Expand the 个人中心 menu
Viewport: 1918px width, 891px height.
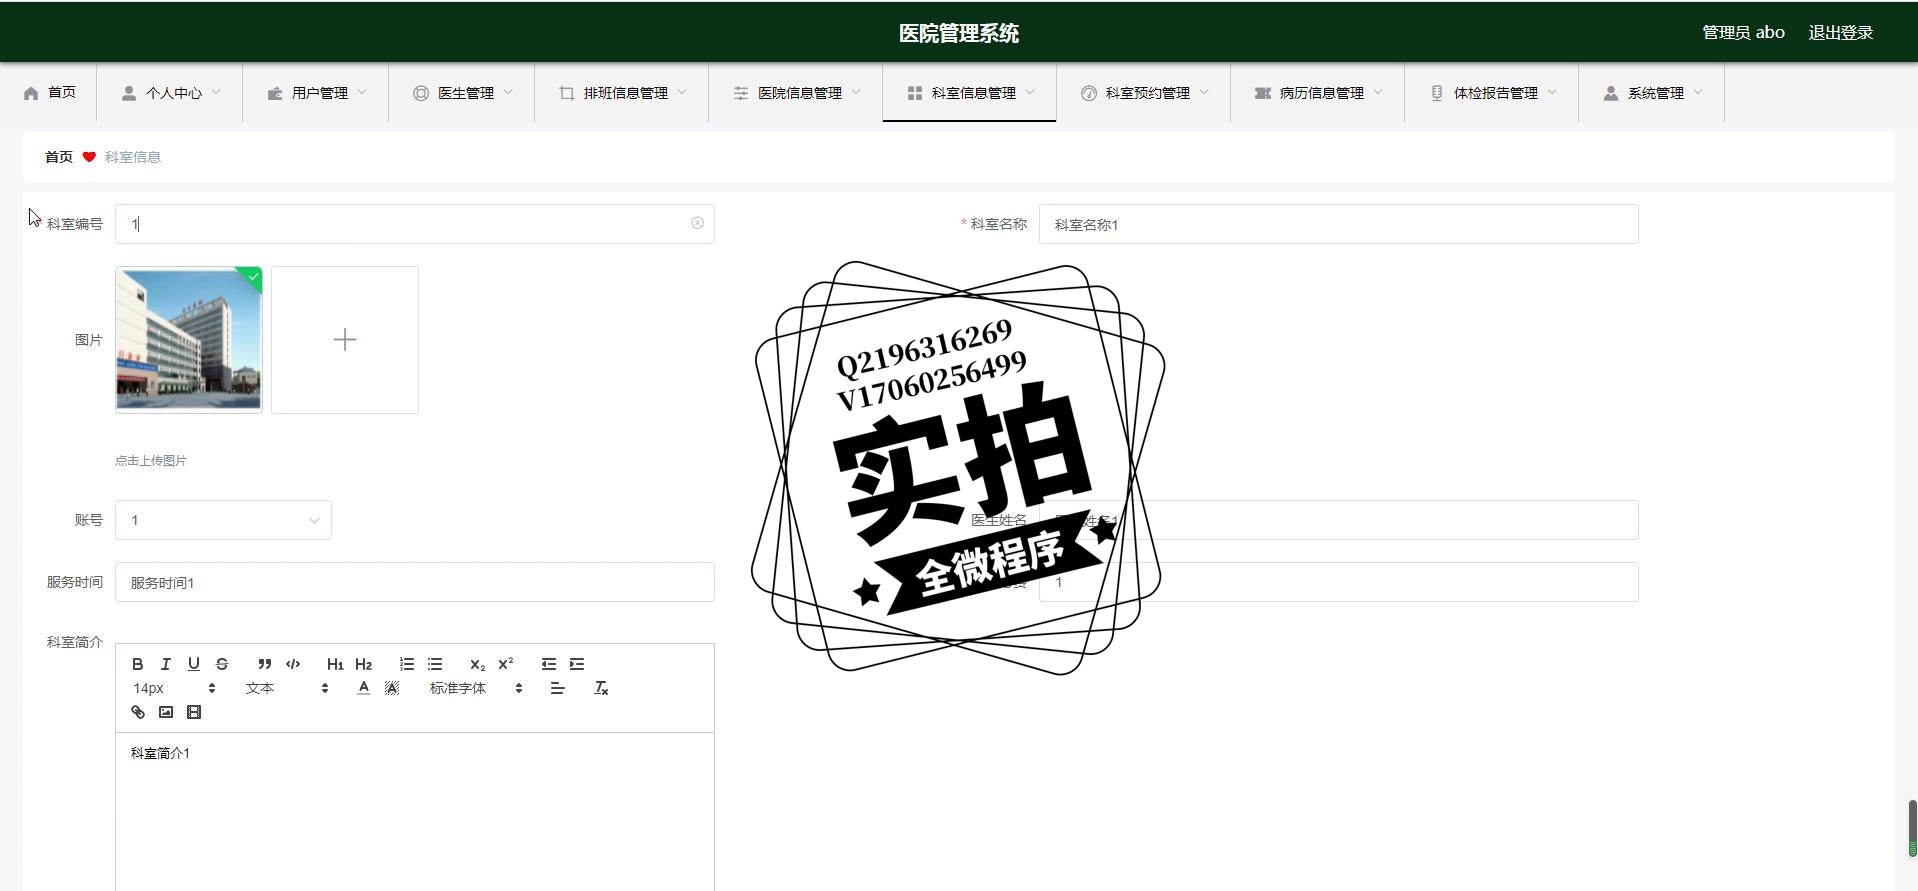pos(170,93)
